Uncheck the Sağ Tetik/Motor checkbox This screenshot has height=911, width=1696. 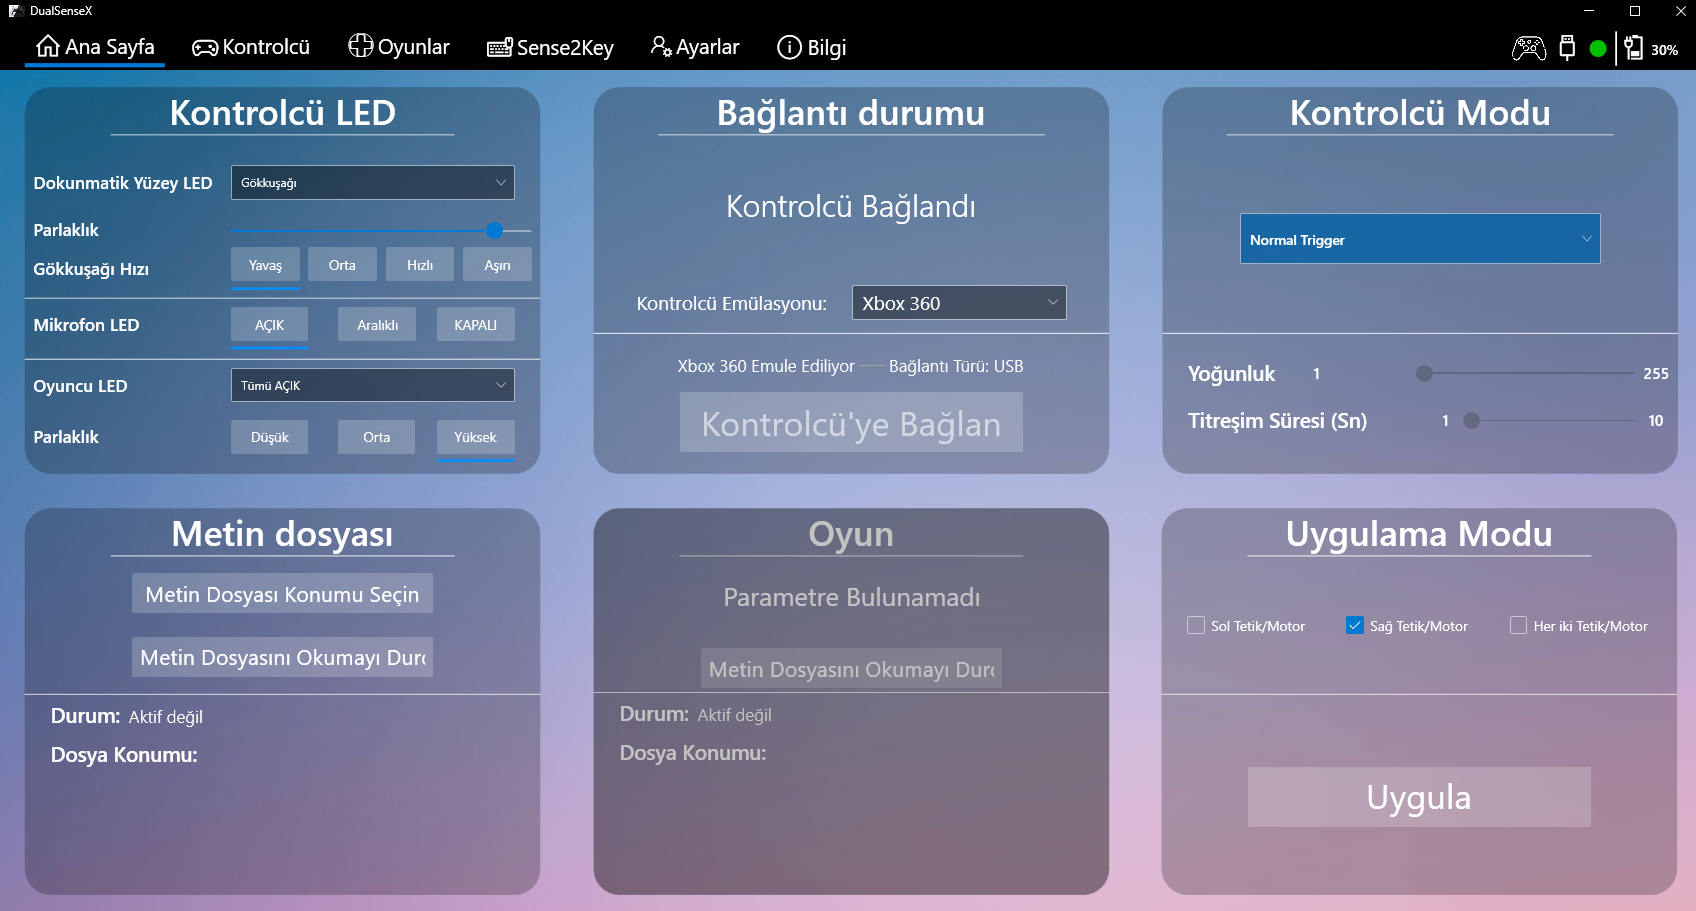click(x=1355, y=625)
